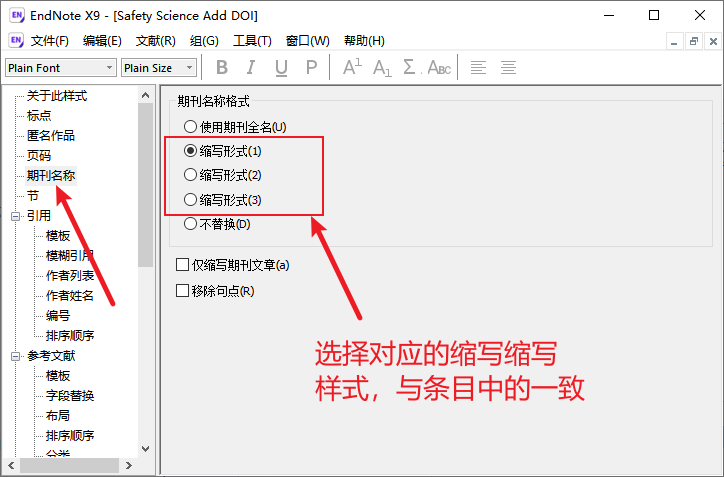Apply Plain formatting with the P button
724x477 pixels.
point(312,67)
